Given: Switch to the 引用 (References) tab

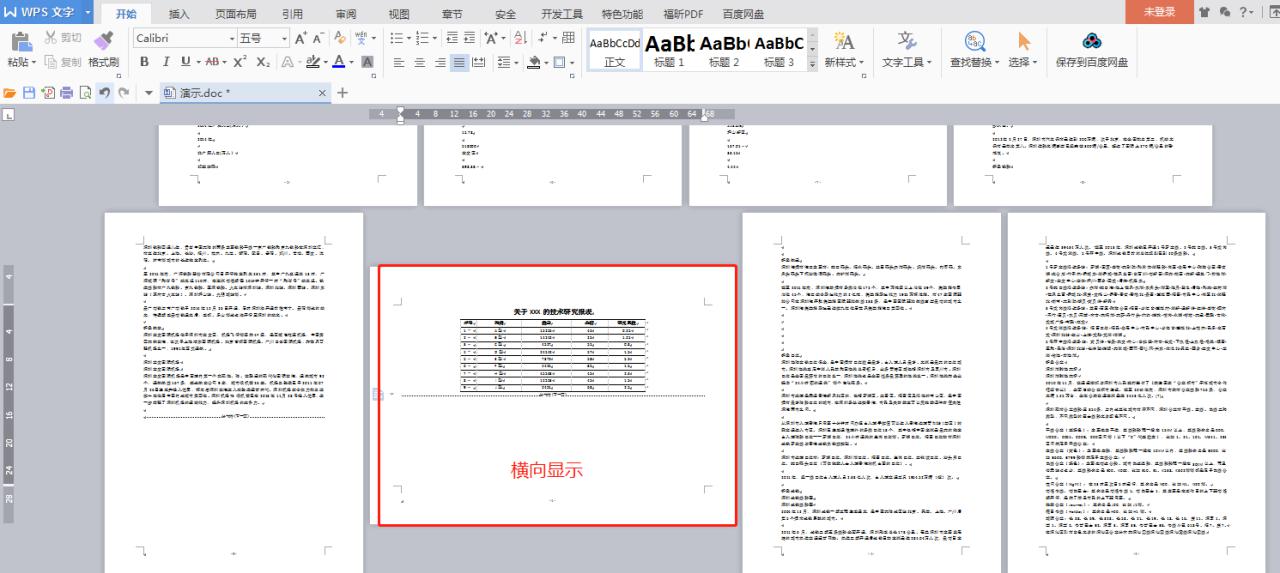Looking at the screenshot, I should tap(292, 14).
